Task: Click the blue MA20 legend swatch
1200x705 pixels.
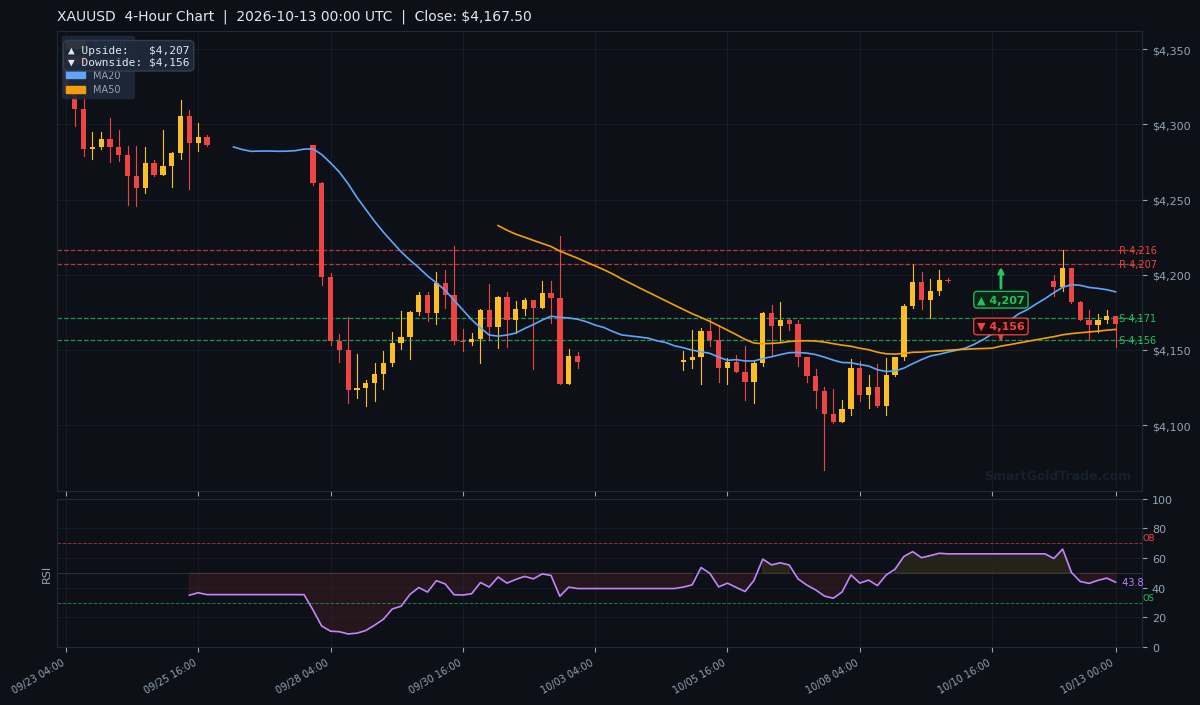Action: [76, 75]
